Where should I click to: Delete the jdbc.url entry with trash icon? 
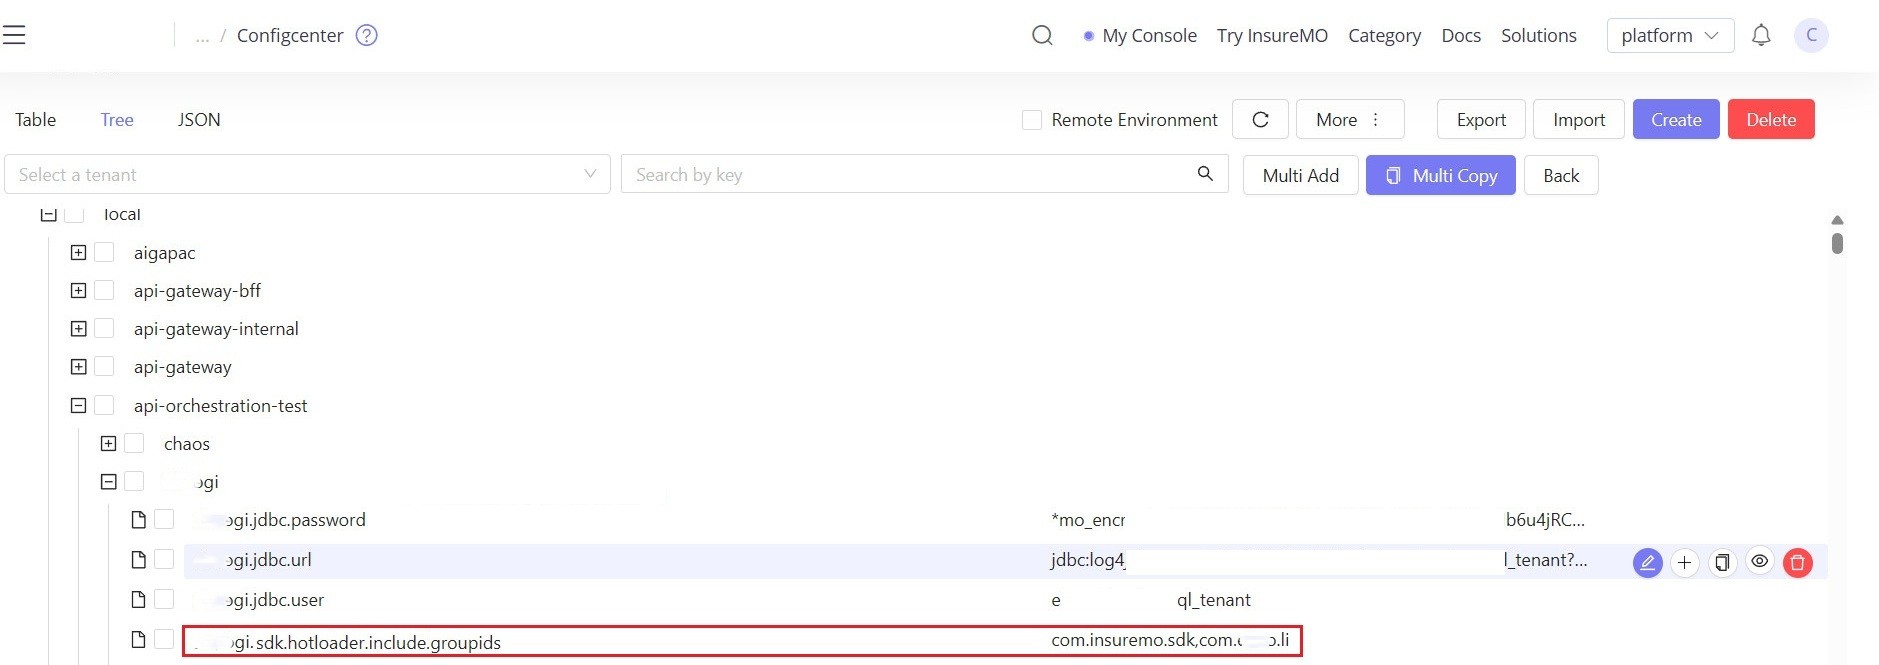pyautogui.click(x=1797, y=562)
